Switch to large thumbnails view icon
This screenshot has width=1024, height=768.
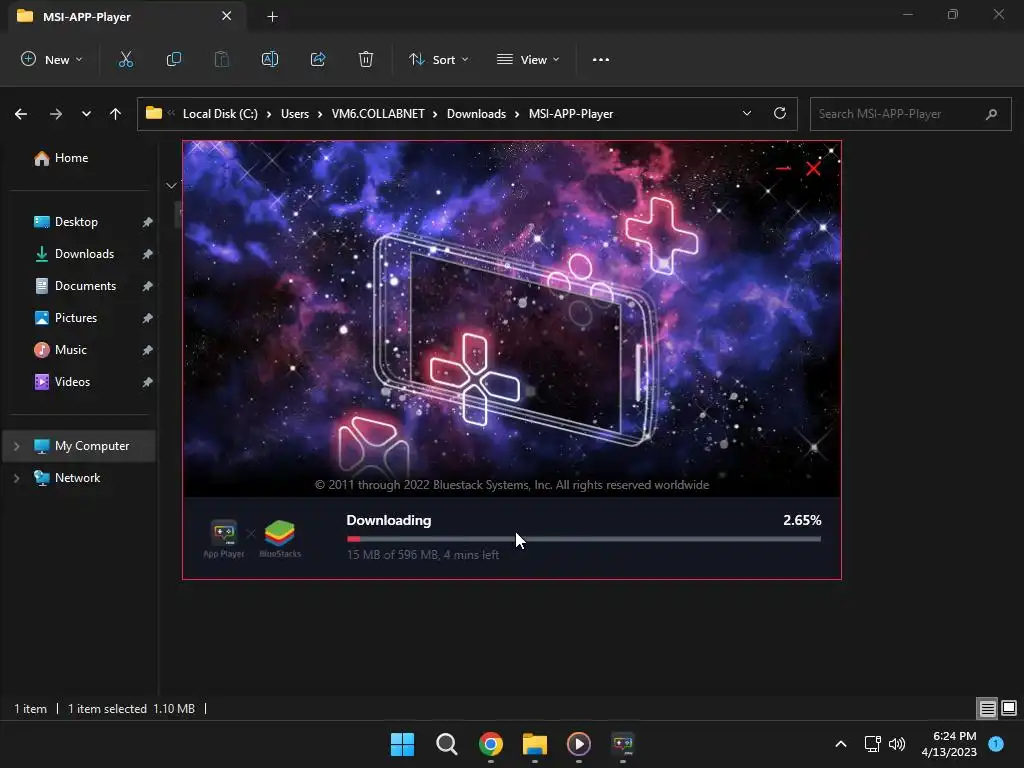(1009, 708)
